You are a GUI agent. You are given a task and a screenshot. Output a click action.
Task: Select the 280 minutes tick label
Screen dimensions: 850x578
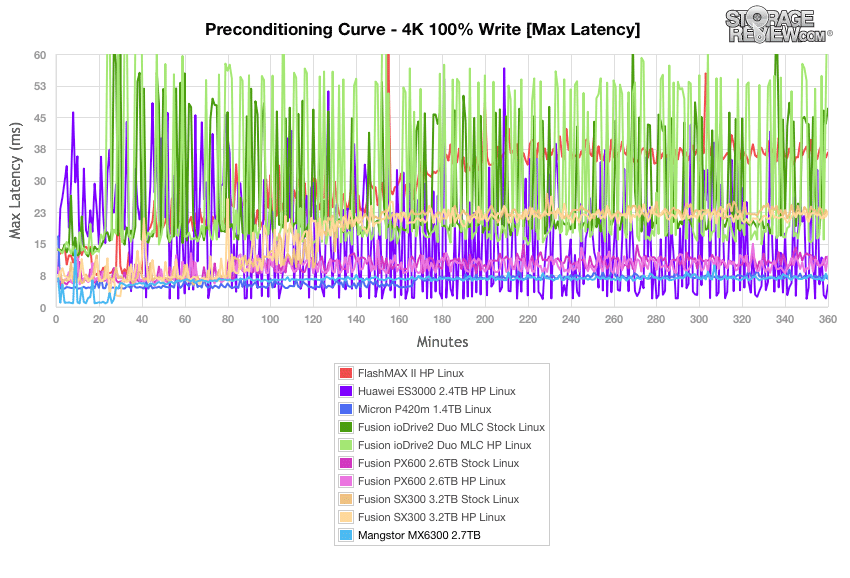(656, 319)
